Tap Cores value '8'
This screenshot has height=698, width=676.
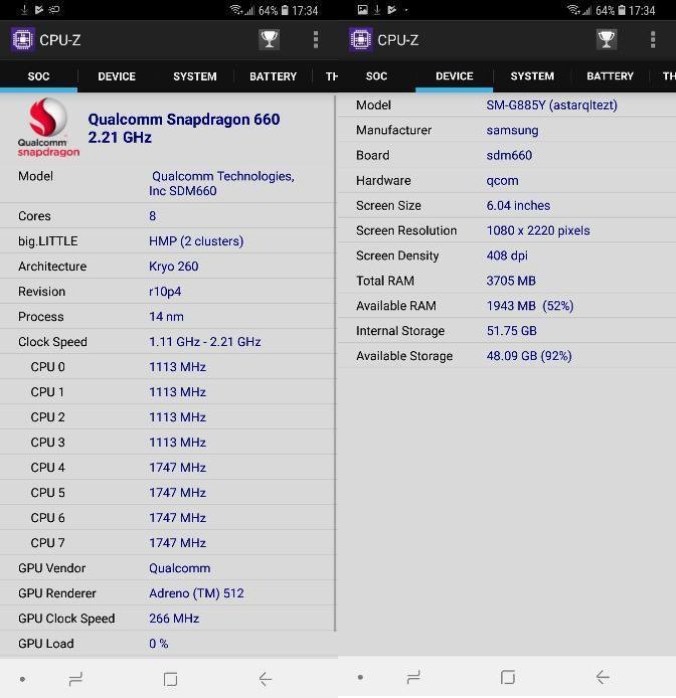(x=153, y=216)
